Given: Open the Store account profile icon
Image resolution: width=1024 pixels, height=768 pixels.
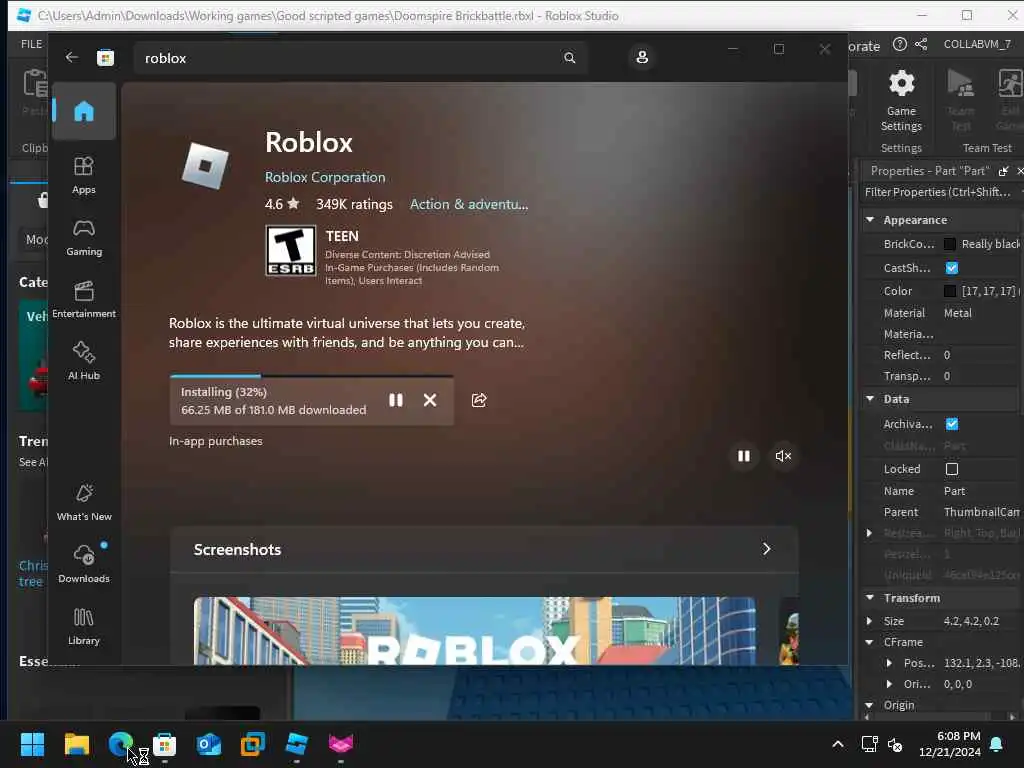Looking at the screenshot, I should click(642, 57).
